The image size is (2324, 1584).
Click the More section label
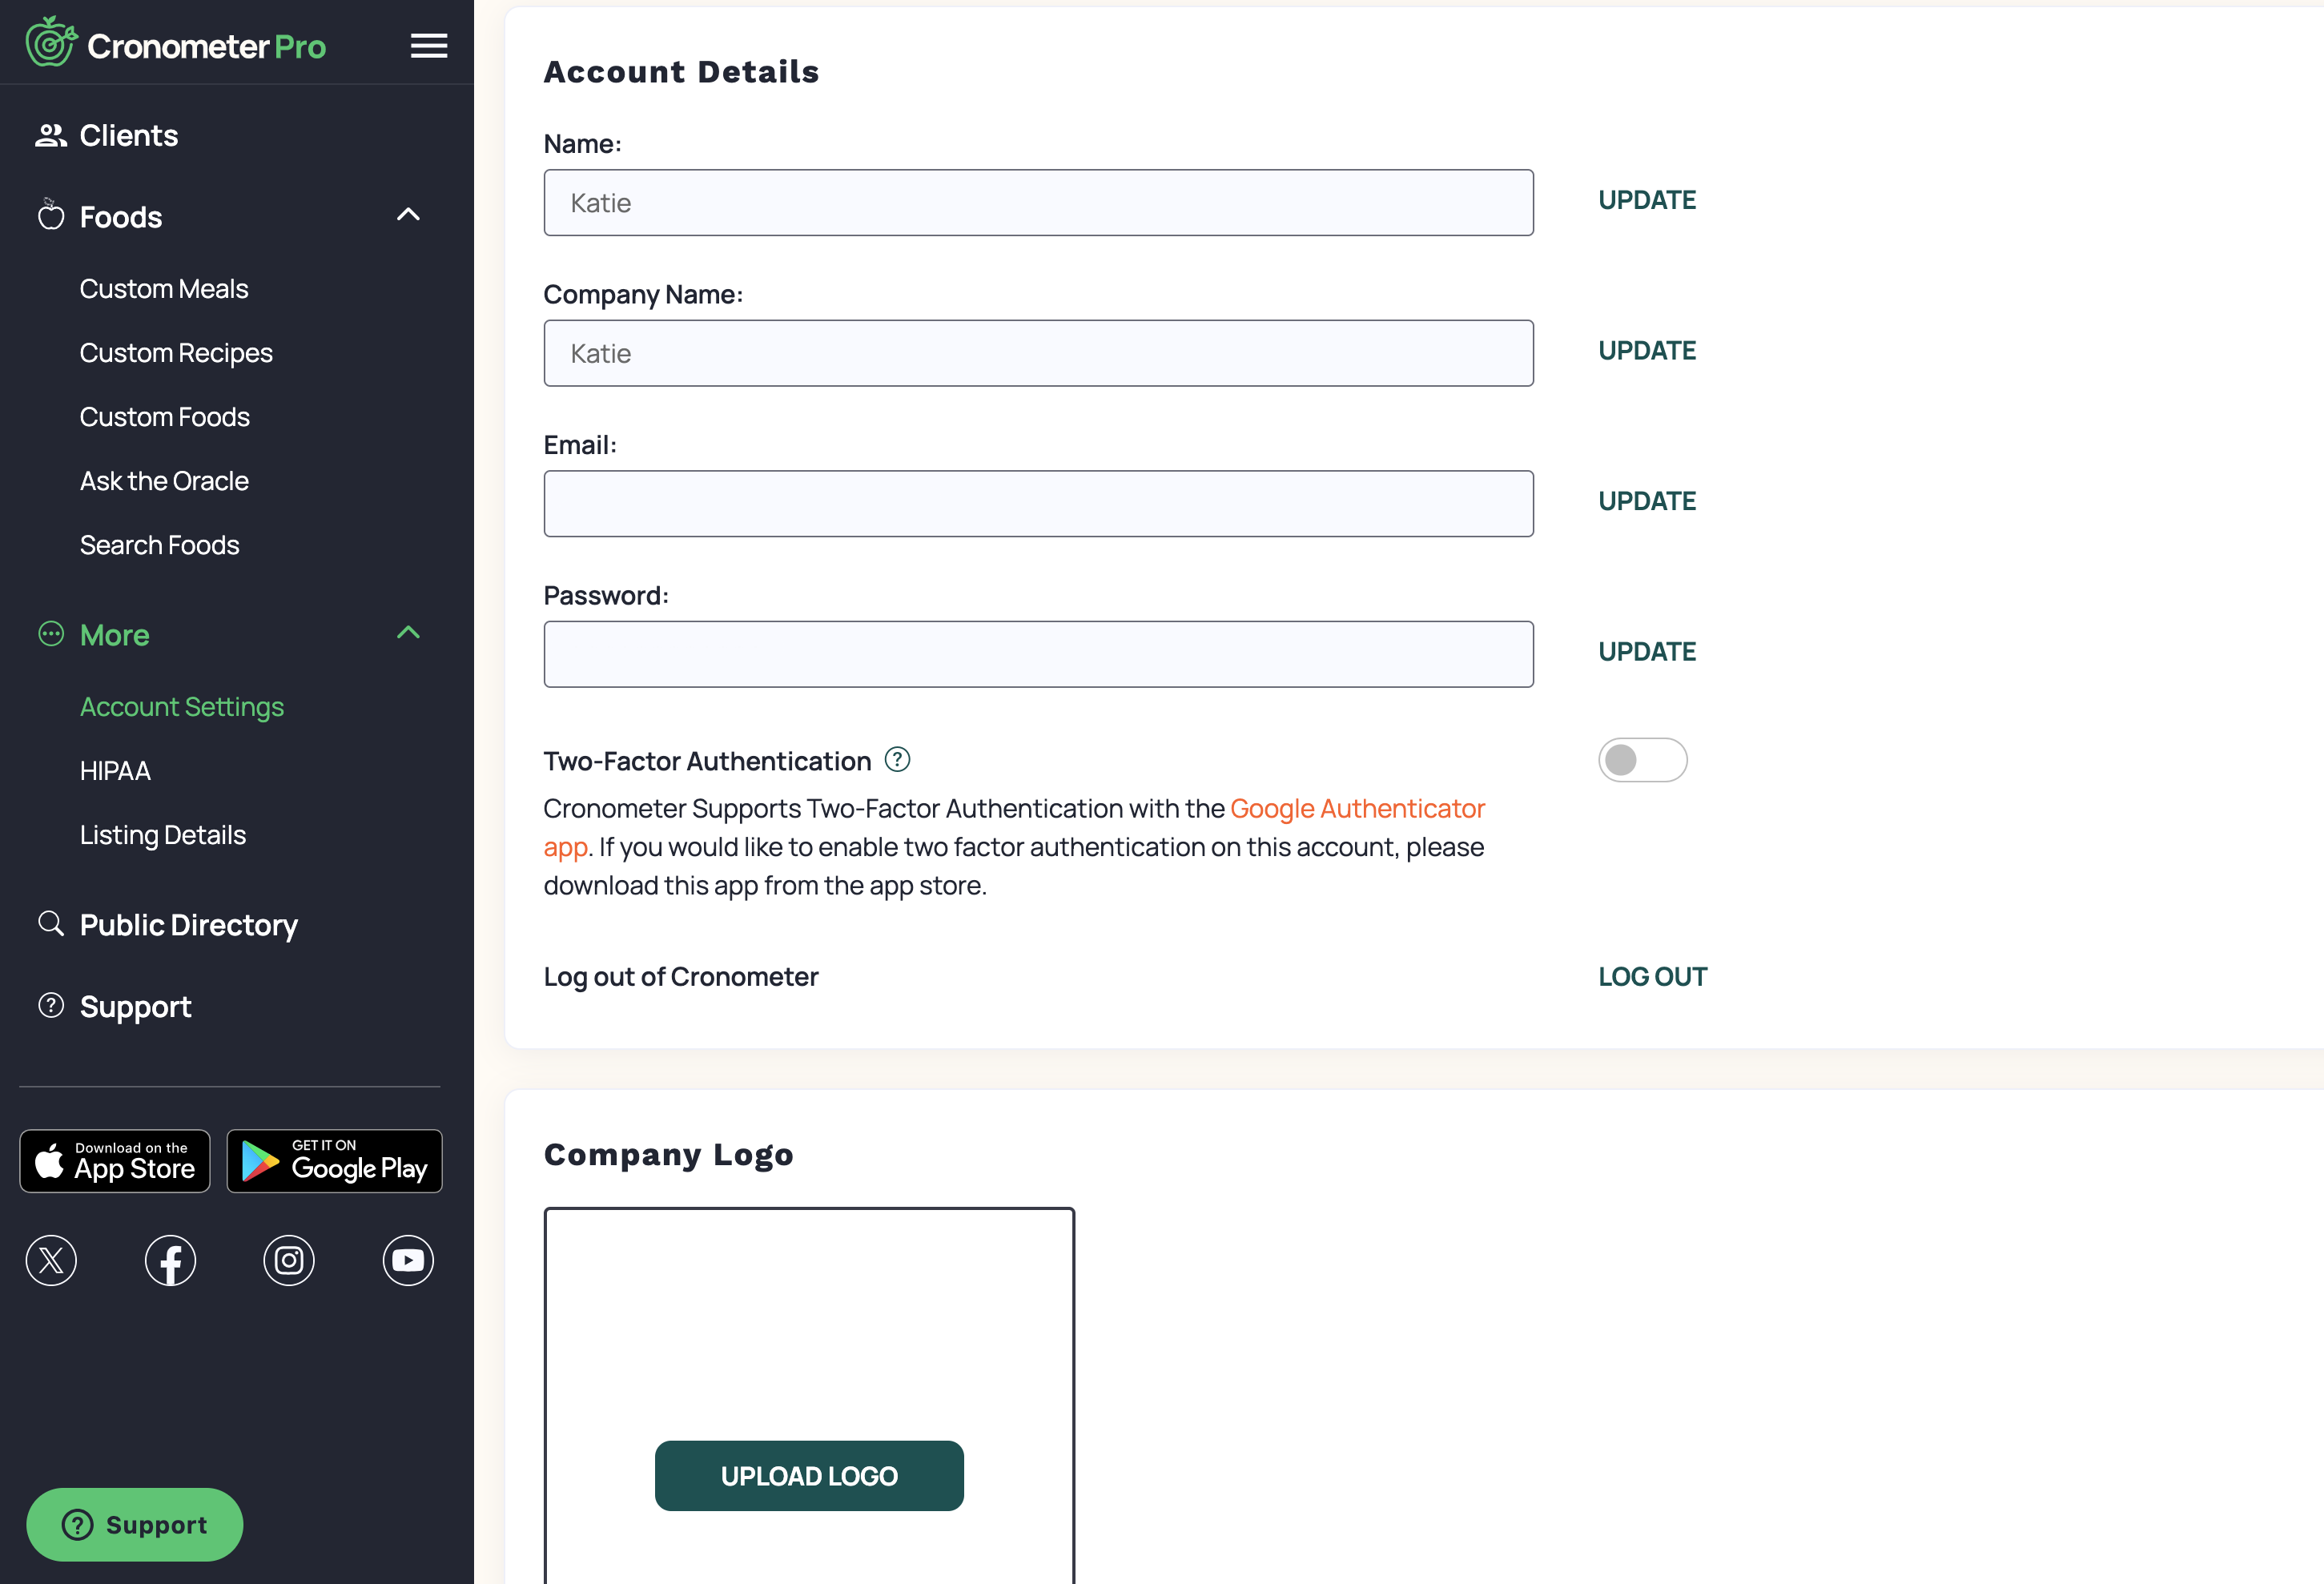115,635
